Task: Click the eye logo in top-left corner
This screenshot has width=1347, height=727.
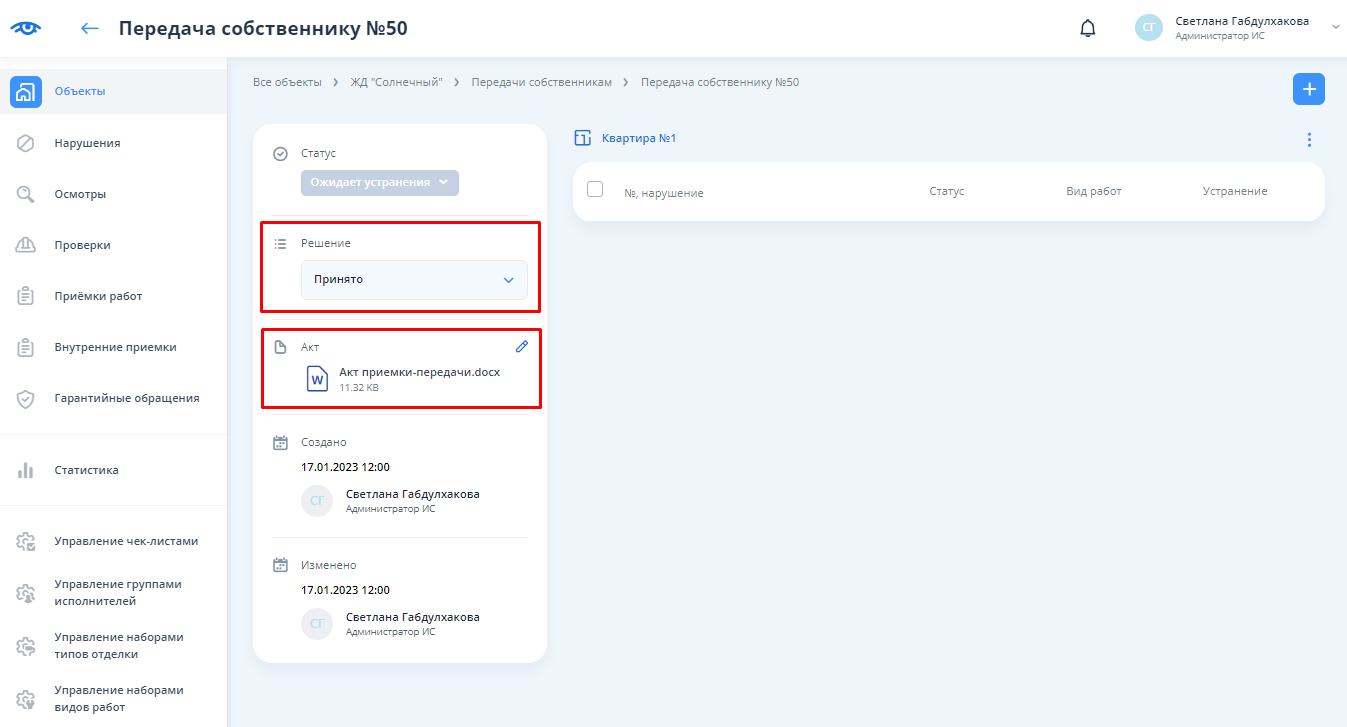Action: [x=26, y=28]
